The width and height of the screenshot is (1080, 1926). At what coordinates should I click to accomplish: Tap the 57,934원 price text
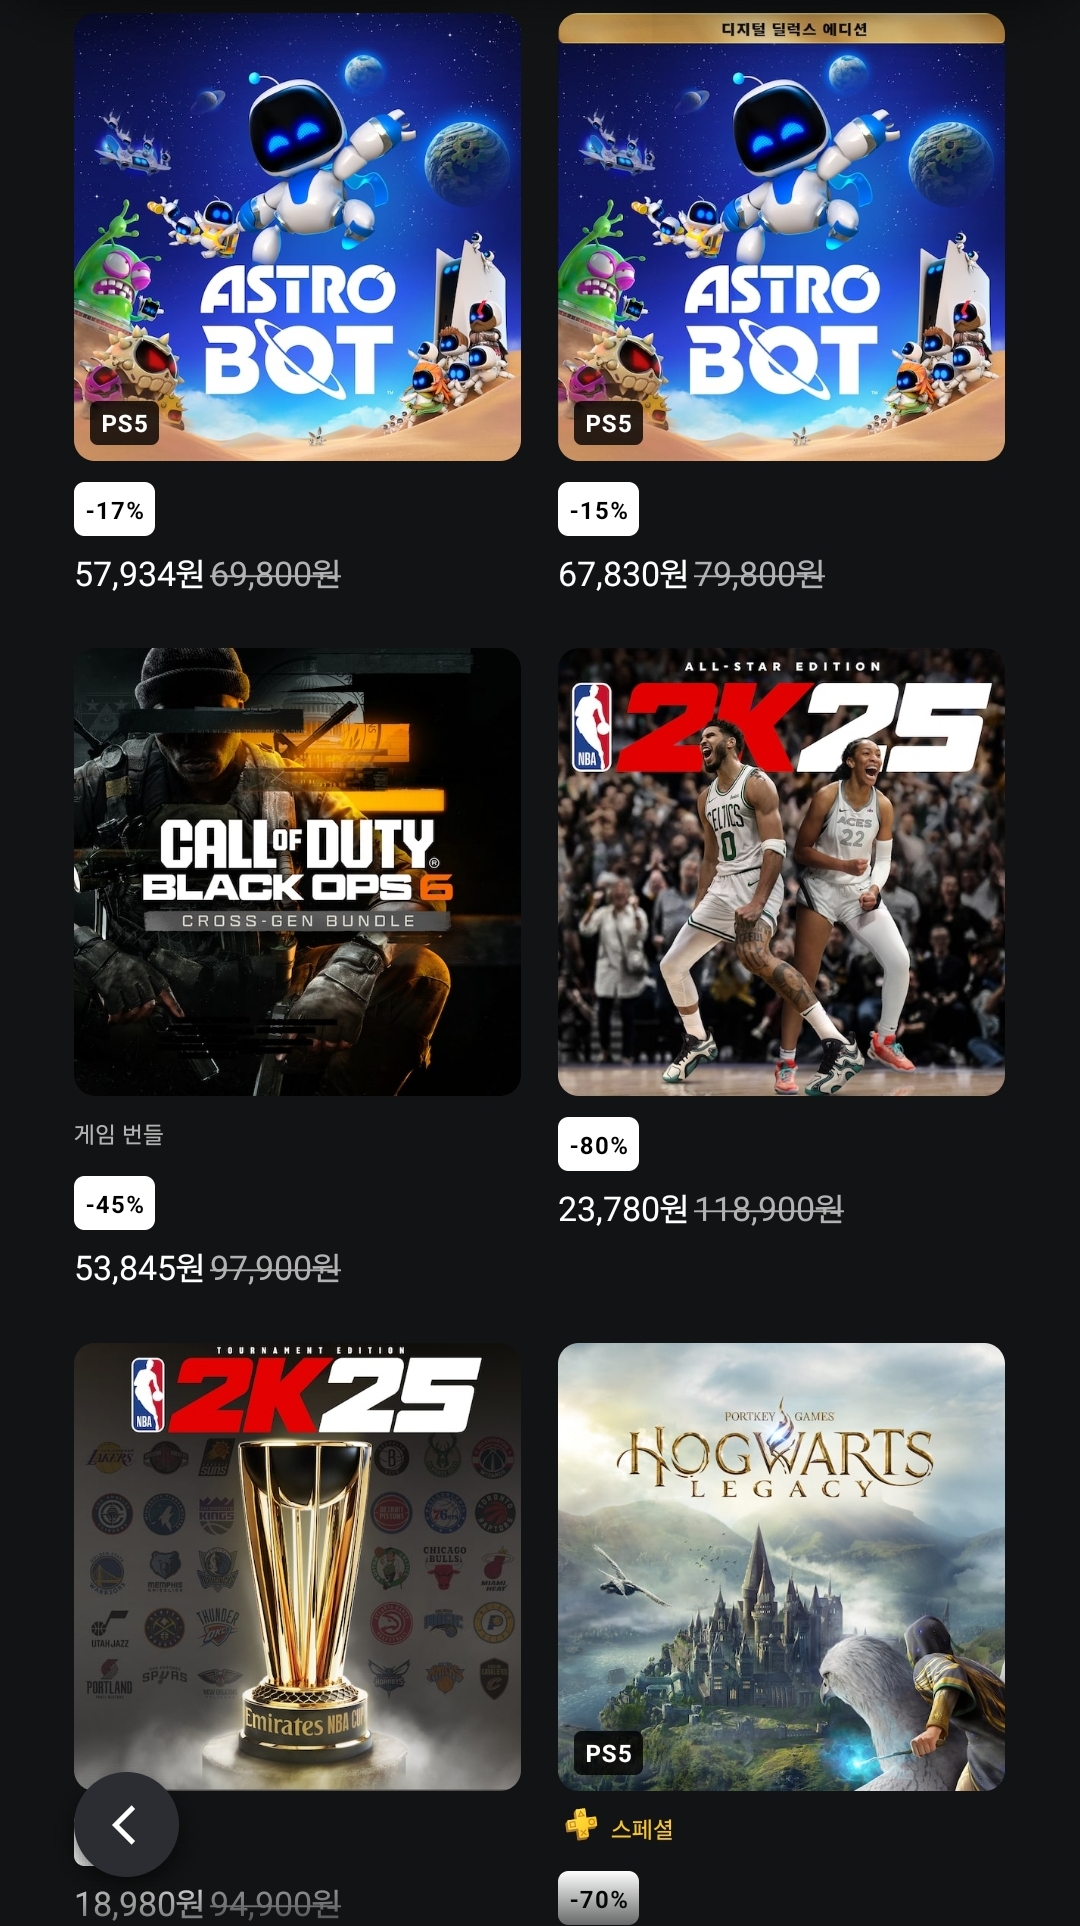point(139,574)
